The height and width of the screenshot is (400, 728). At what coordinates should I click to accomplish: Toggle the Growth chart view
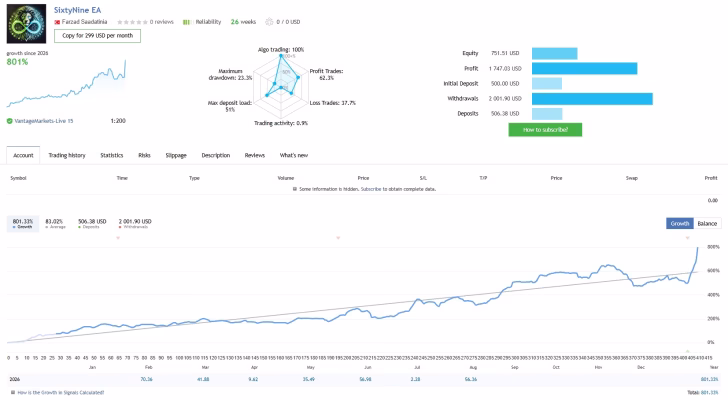point(680,224)
